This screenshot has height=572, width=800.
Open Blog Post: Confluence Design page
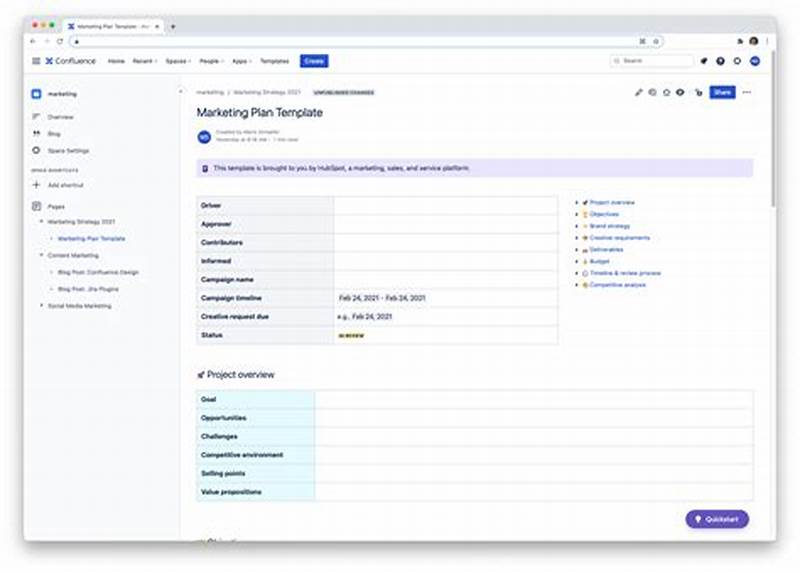point(98,272)
